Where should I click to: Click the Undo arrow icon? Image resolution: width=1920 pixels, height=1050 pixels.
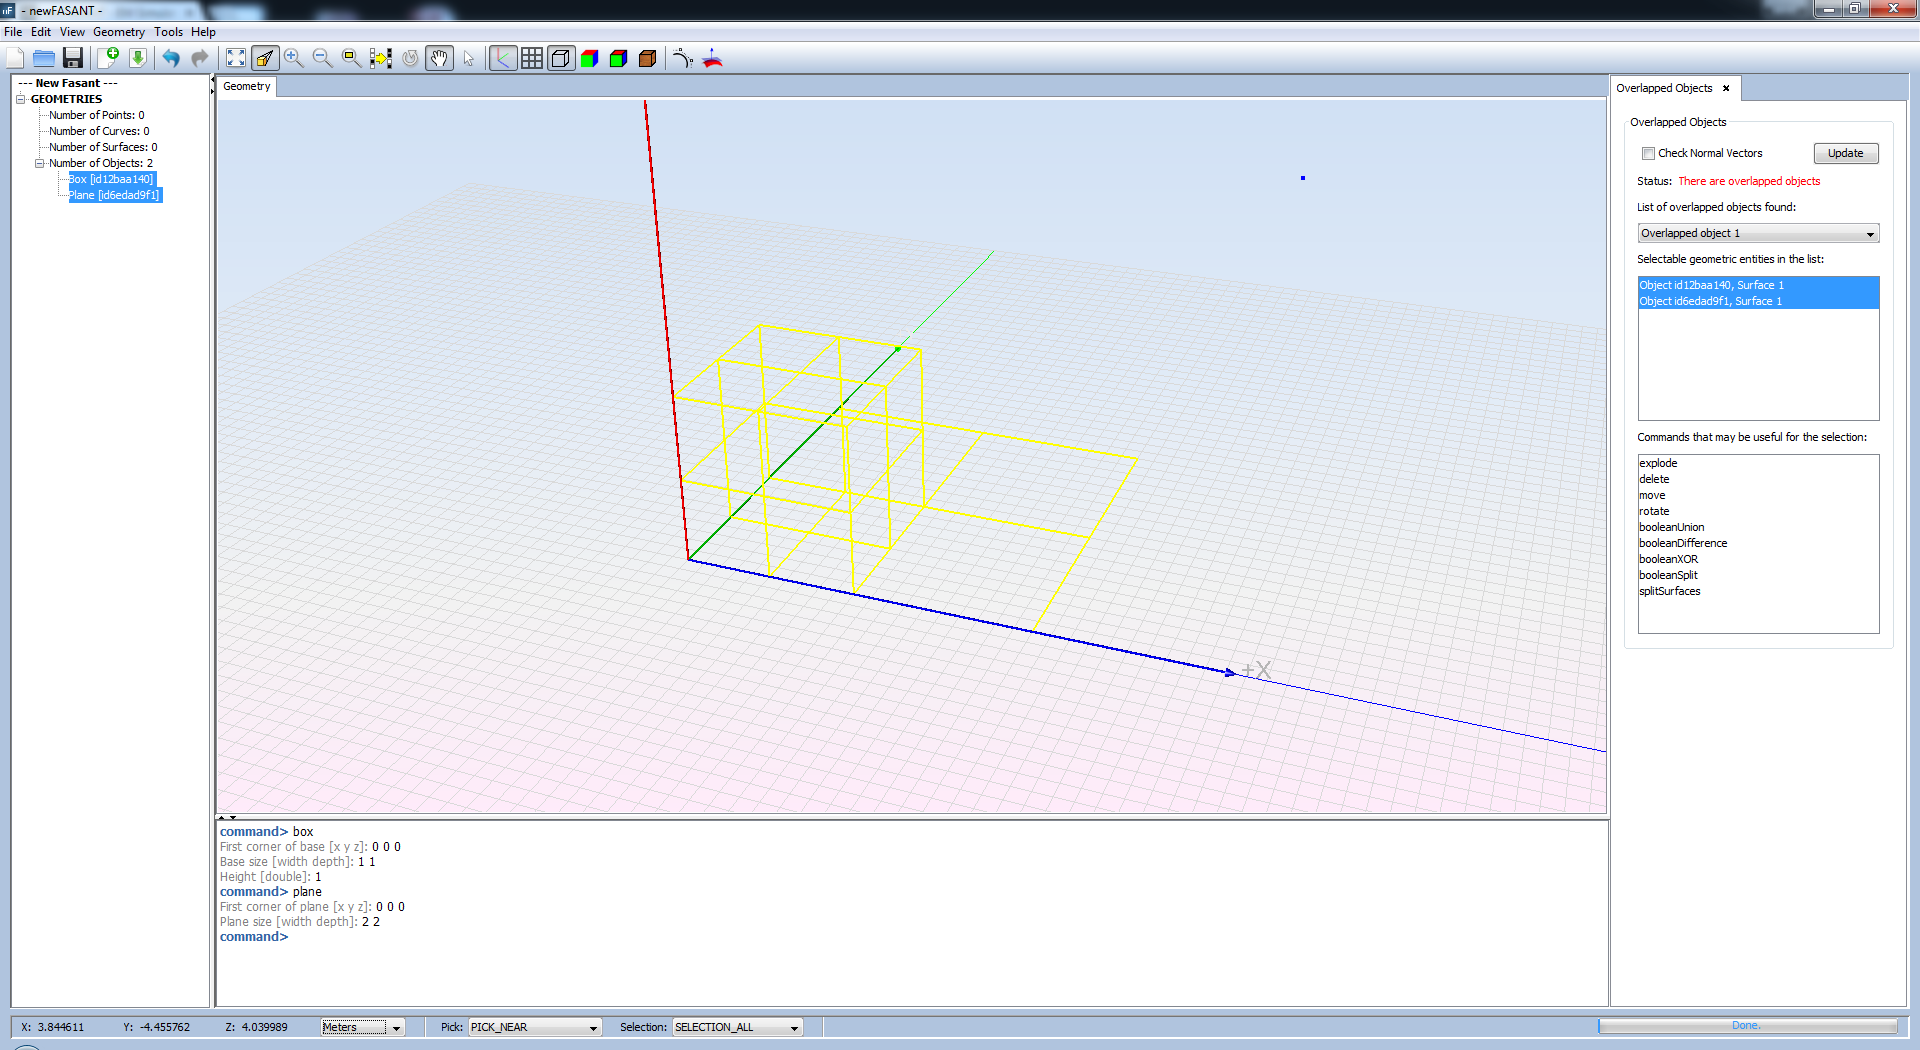point(171,58)
